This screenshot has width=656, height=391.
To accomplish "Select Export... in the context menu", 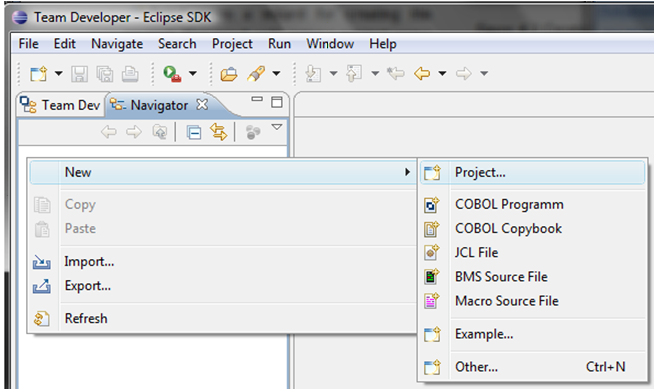I will point(223,286).
